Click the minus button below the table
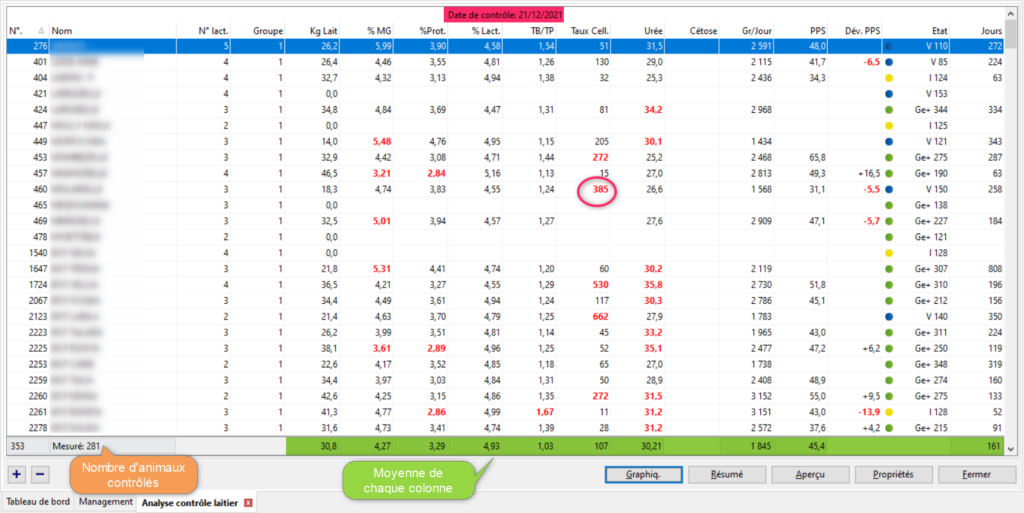1024x513 pixels. (40, 473)
